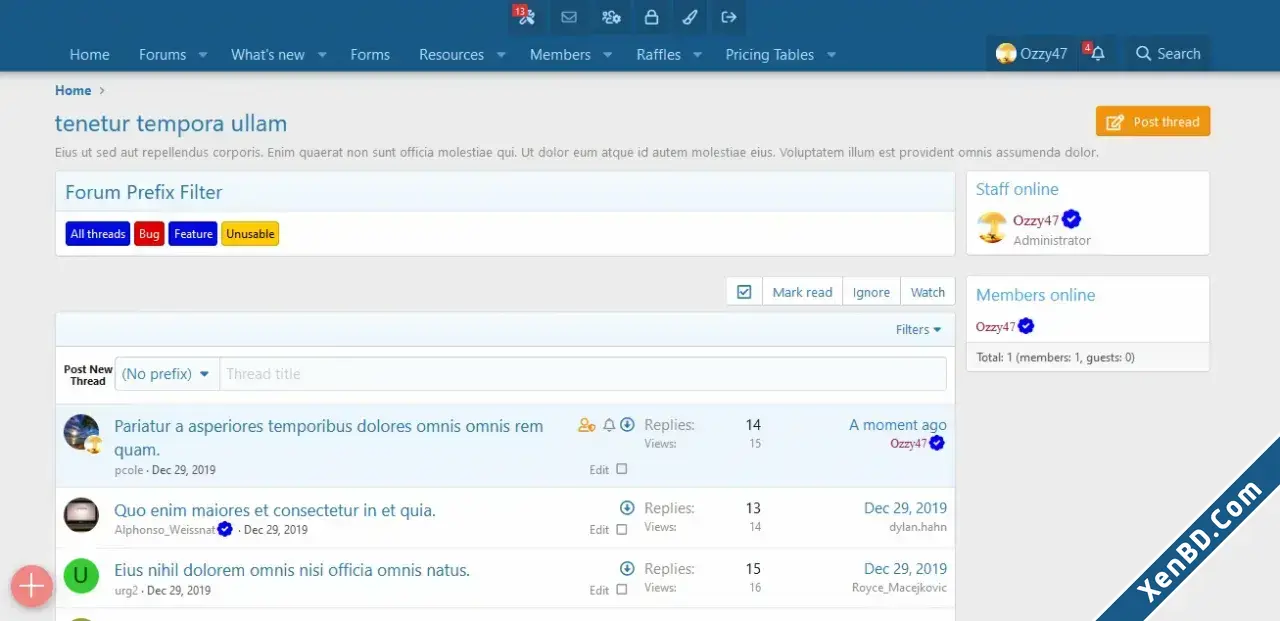Image resolution: width=1280 pixels, height=621 pixels.
Task: Open the (No prefix) dropdown
Action: tap(167, 374)
